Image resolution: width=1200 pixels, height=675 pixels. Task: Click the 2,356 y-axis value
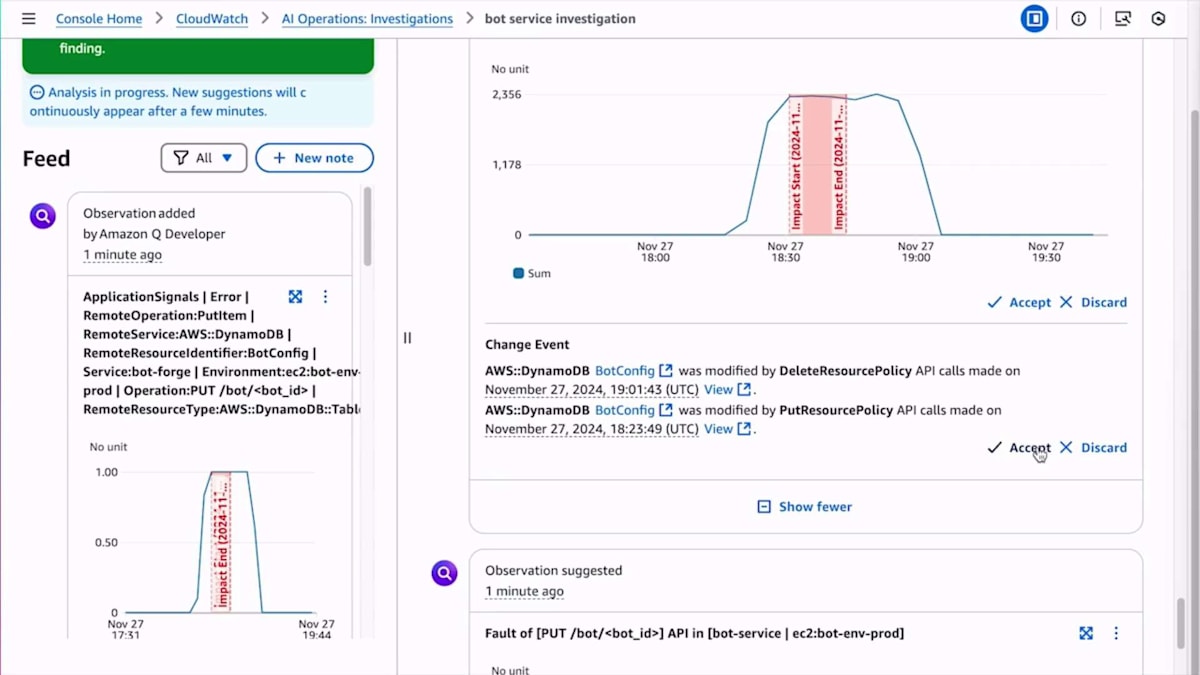(507, 94)
